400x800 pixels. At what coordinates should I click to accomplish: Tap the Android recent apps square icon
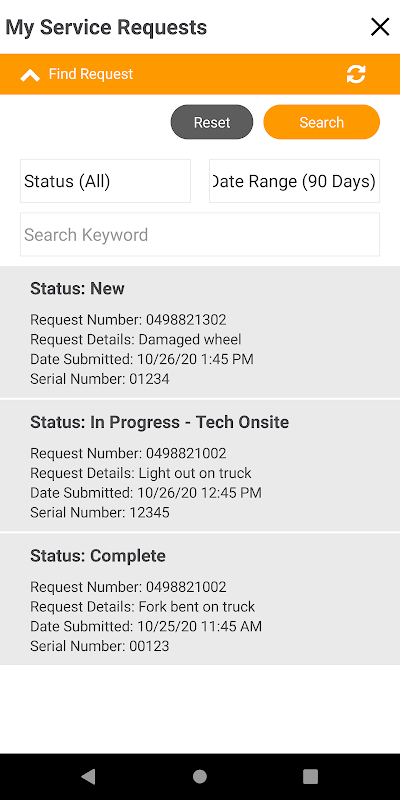[311, 777]
